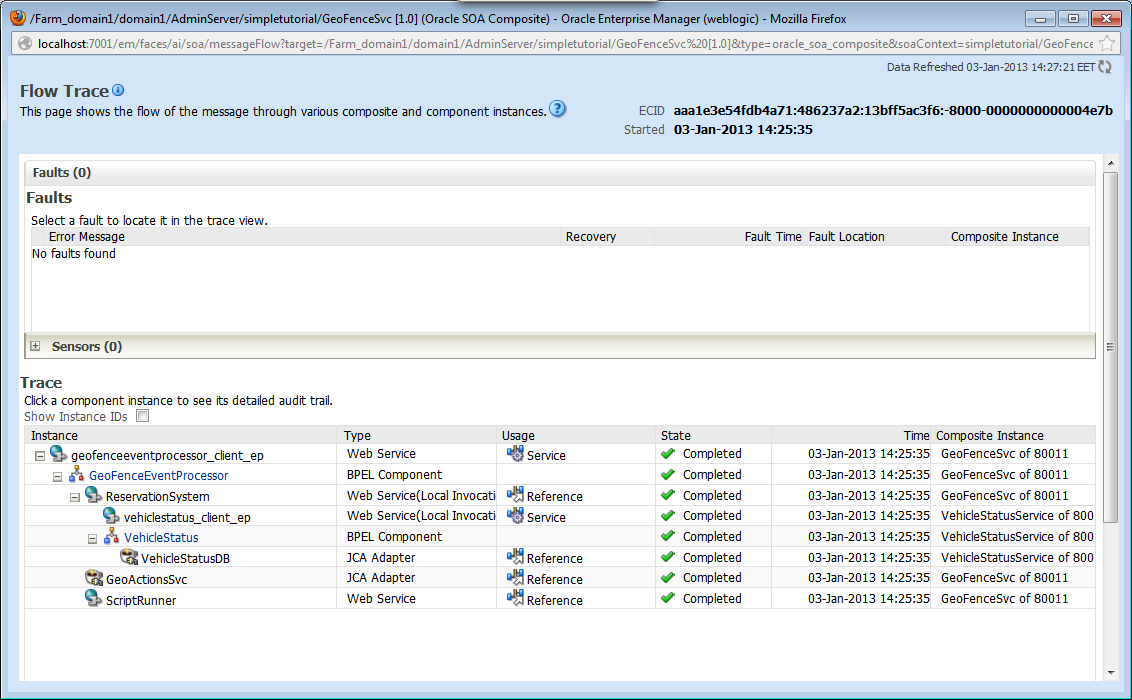Viewport: 1132px width, 700px height.
Task: Click the VehicleStatusDB adapter icon
Action: coord(129,557)
